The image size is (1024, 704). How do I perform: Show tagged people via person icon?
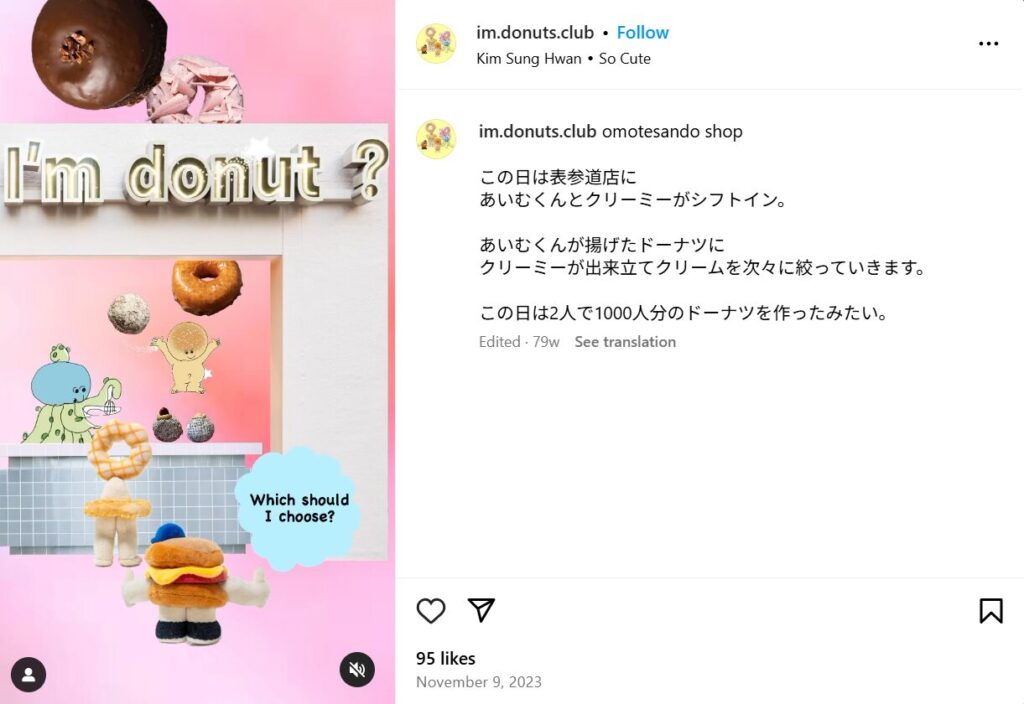point(29,674)
